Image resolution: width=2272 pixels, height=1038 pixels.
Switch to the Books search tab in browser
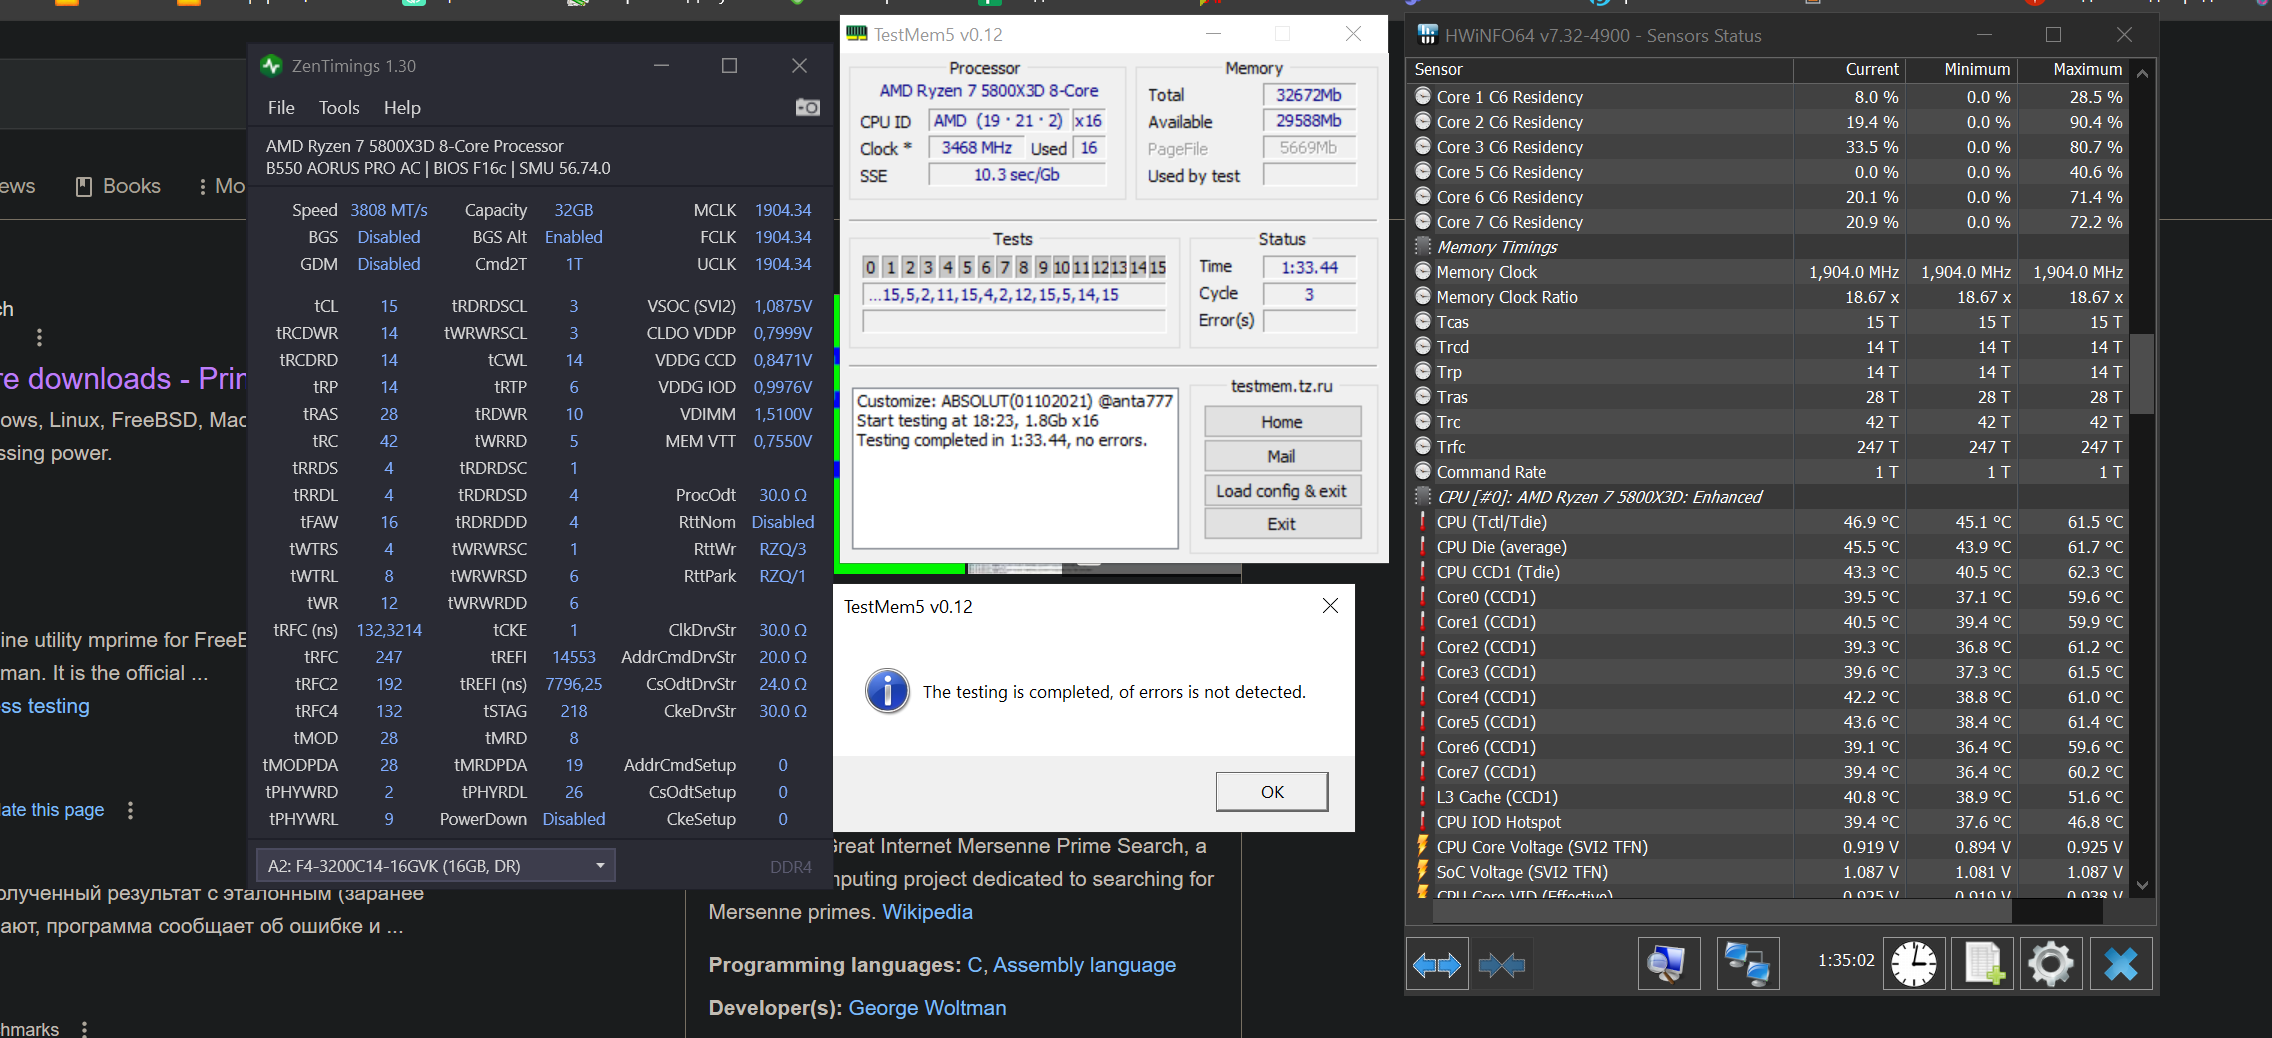click(x=118, y=186)
